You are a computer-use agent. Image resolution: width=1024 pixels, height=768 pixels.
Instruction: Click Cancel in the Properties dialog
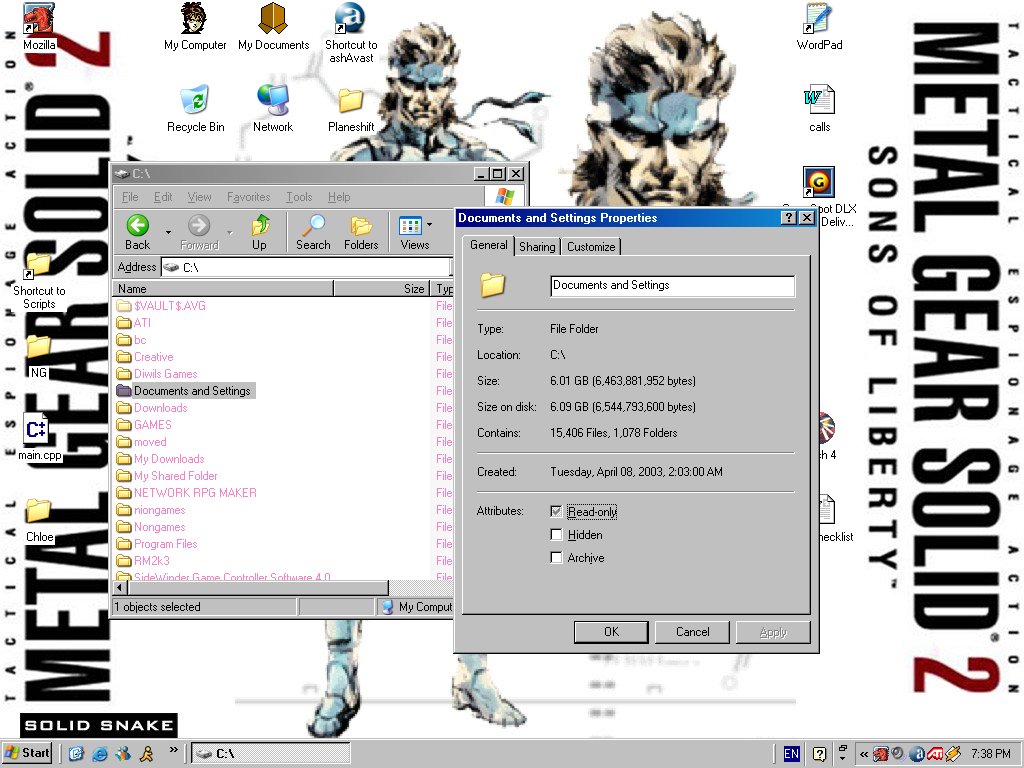(692, 632)
